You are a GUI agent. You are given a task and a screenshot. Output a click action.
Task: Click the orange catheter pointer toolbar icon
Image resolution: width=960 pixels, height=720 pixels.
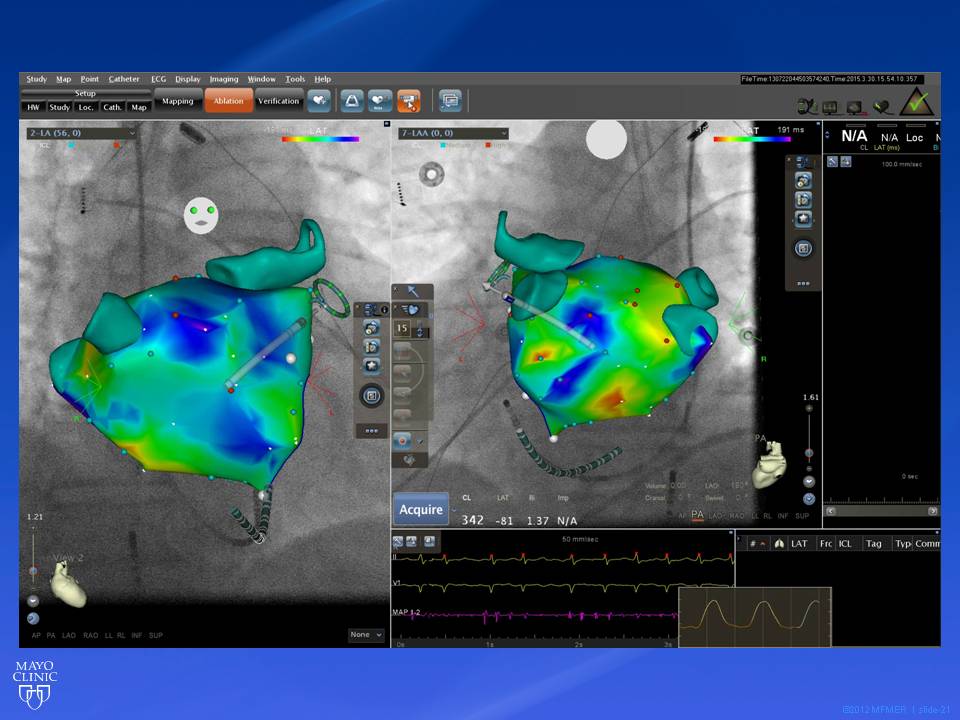[x=407, y=101]
